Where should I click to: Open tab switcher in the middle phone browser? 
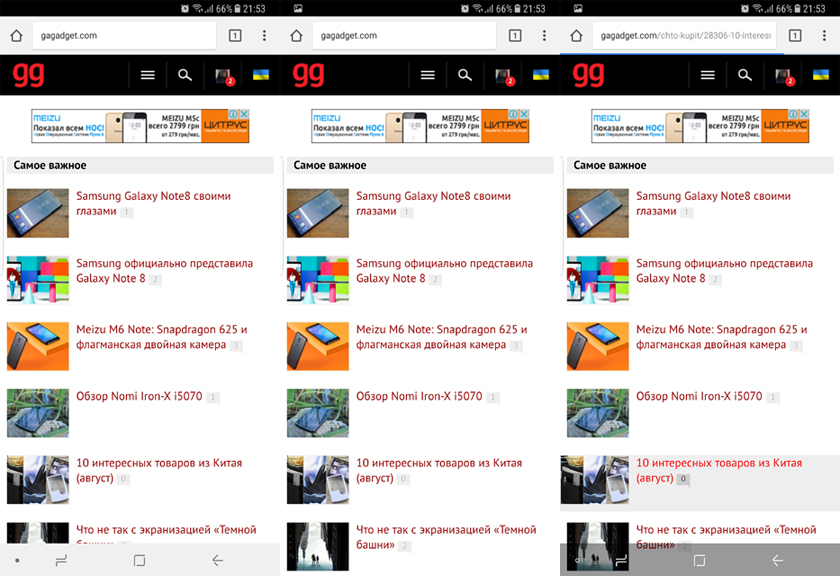pyautogui.click(x=515, y=36)
